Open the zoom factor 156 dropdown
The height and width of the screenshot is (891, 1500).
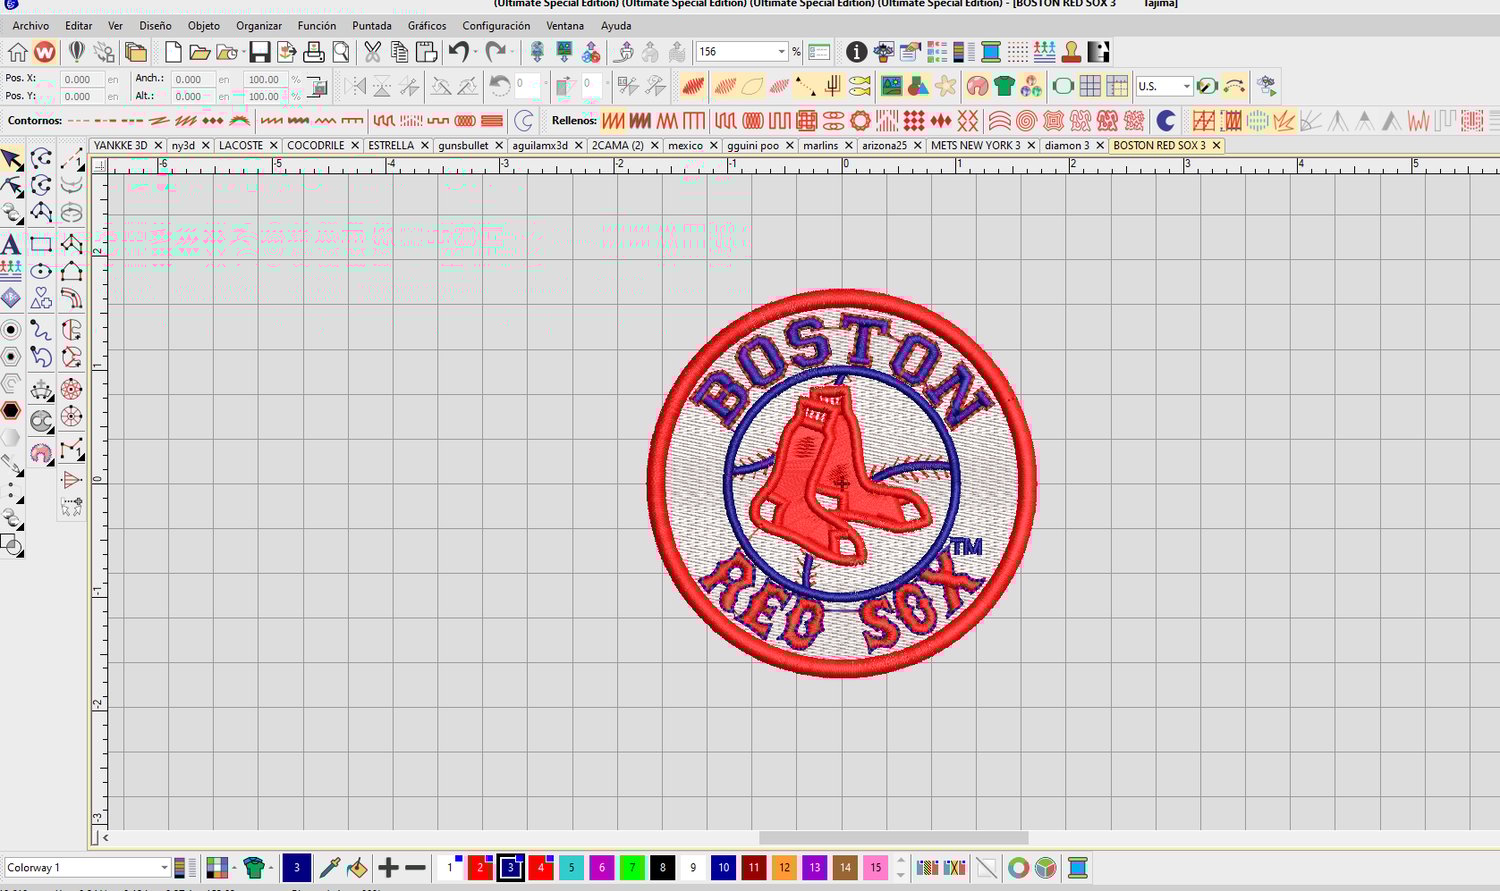pos(781,52)
